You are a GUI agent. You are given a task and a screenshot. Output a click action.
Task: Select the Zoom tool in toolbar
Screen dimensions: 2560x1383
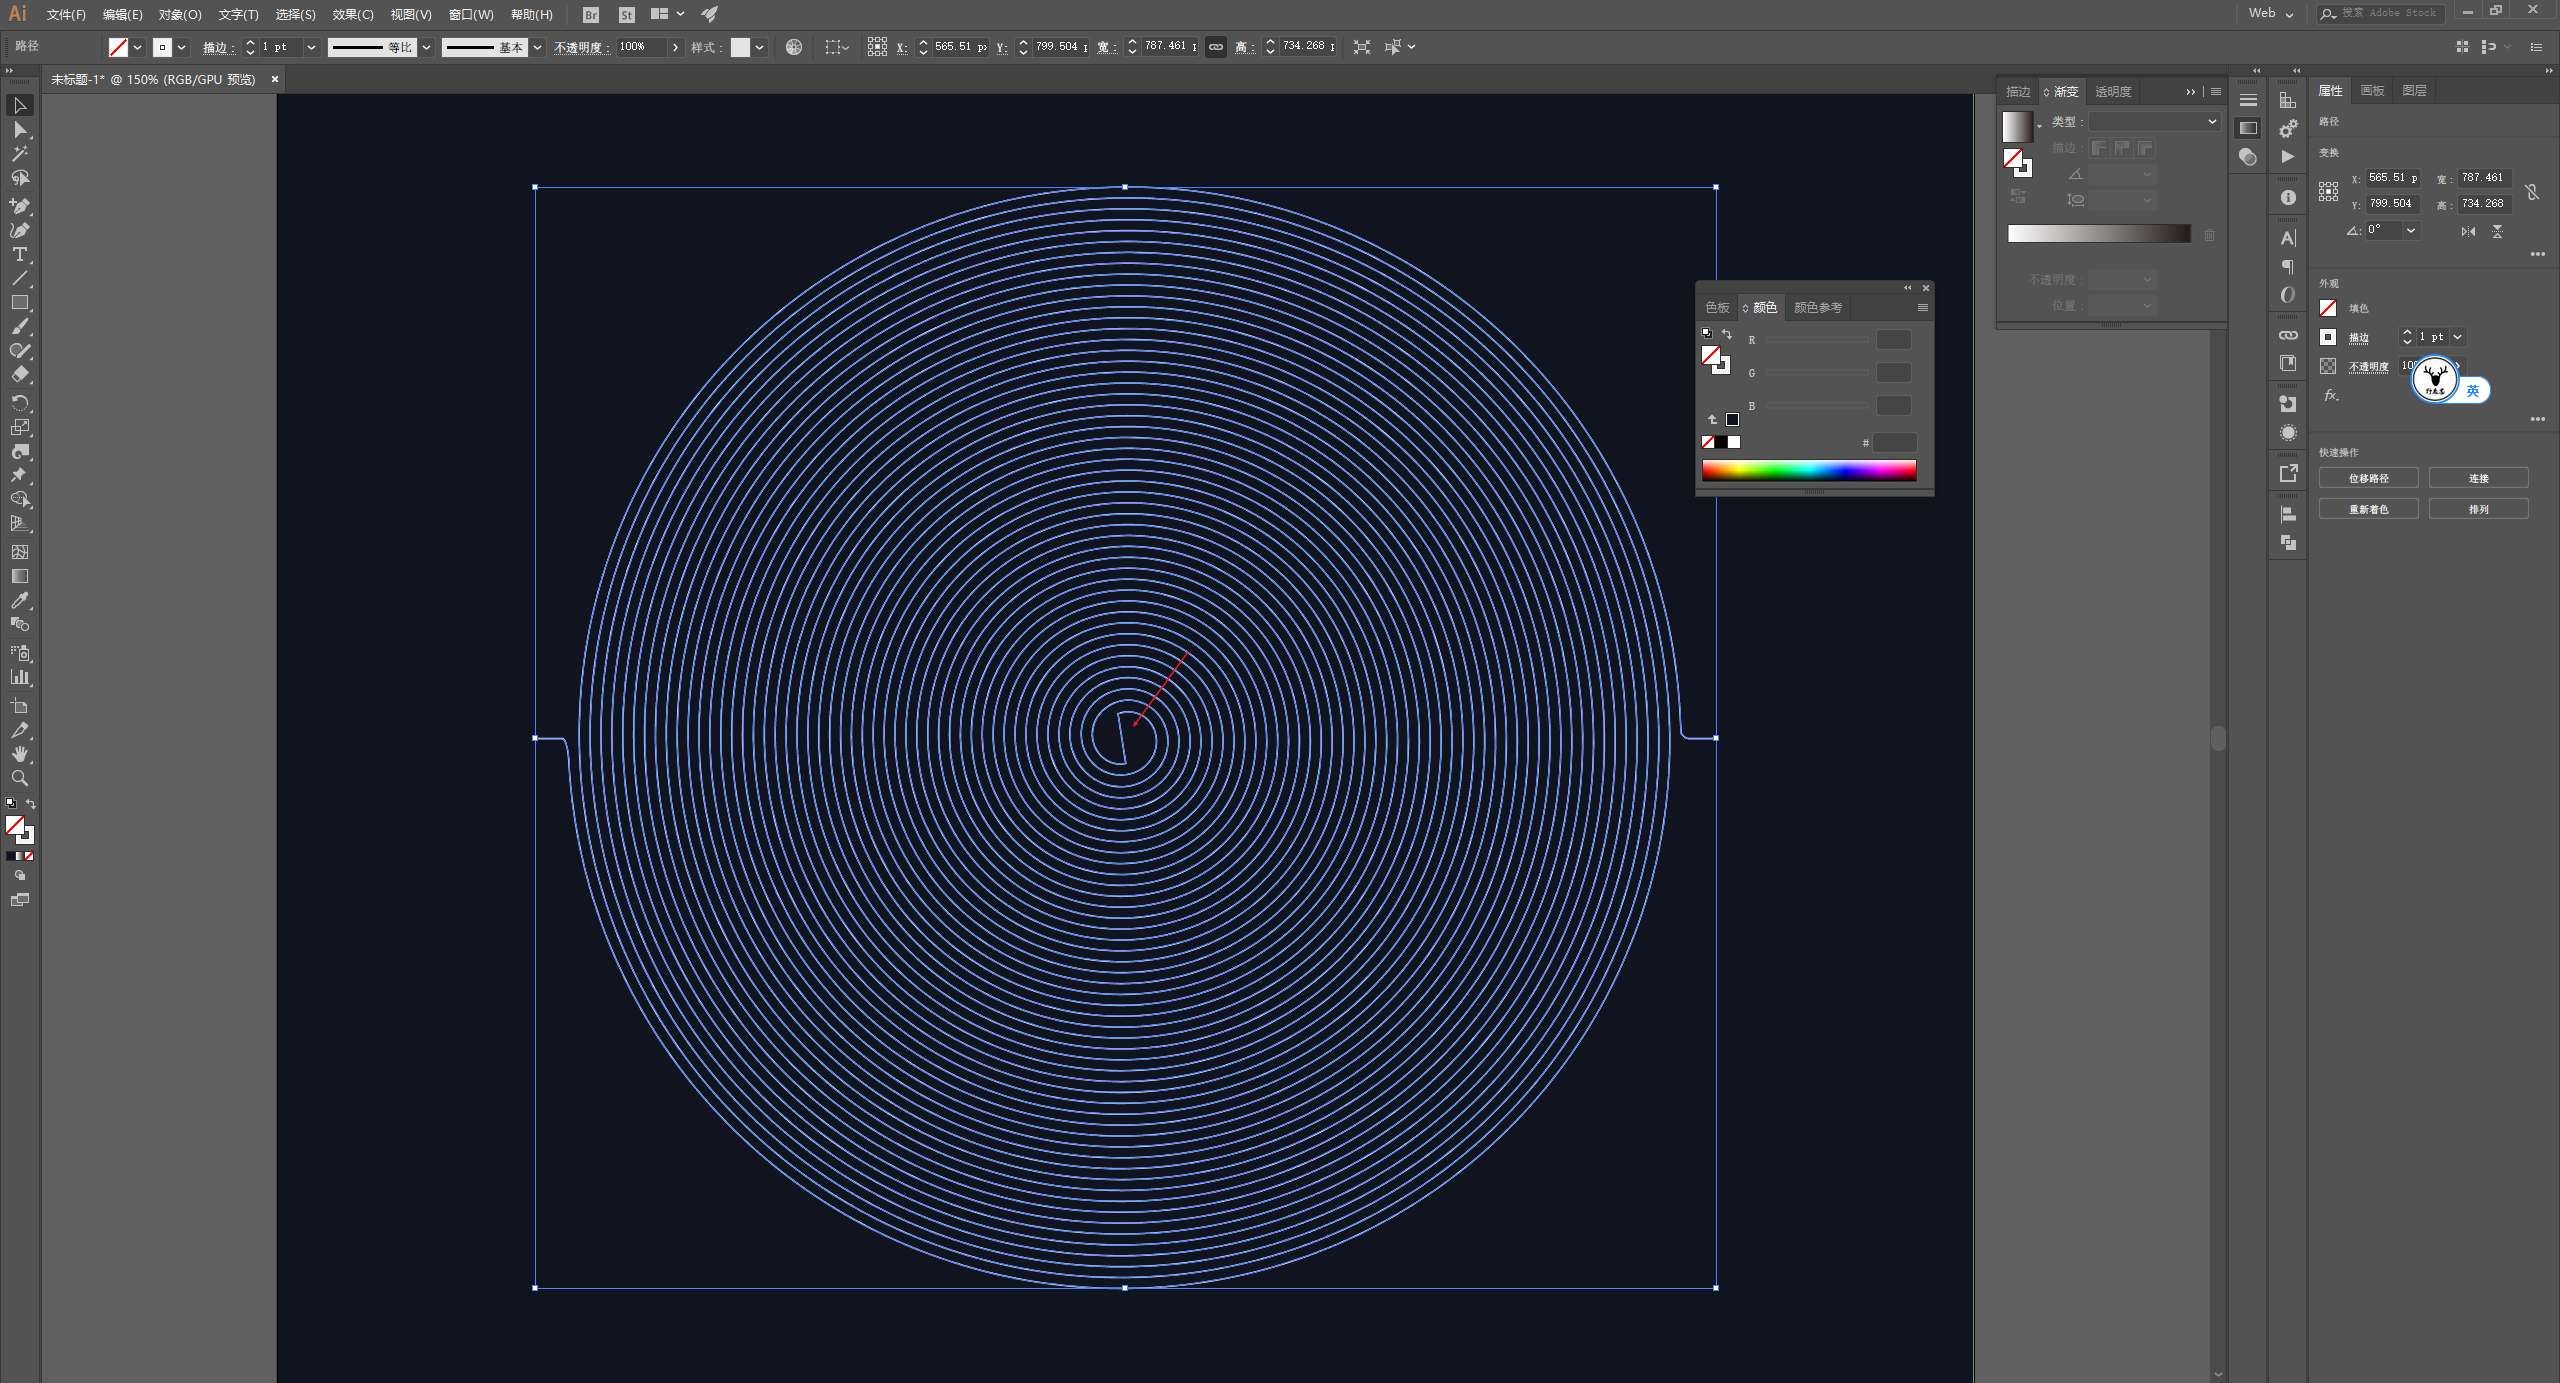click(20, 778)
